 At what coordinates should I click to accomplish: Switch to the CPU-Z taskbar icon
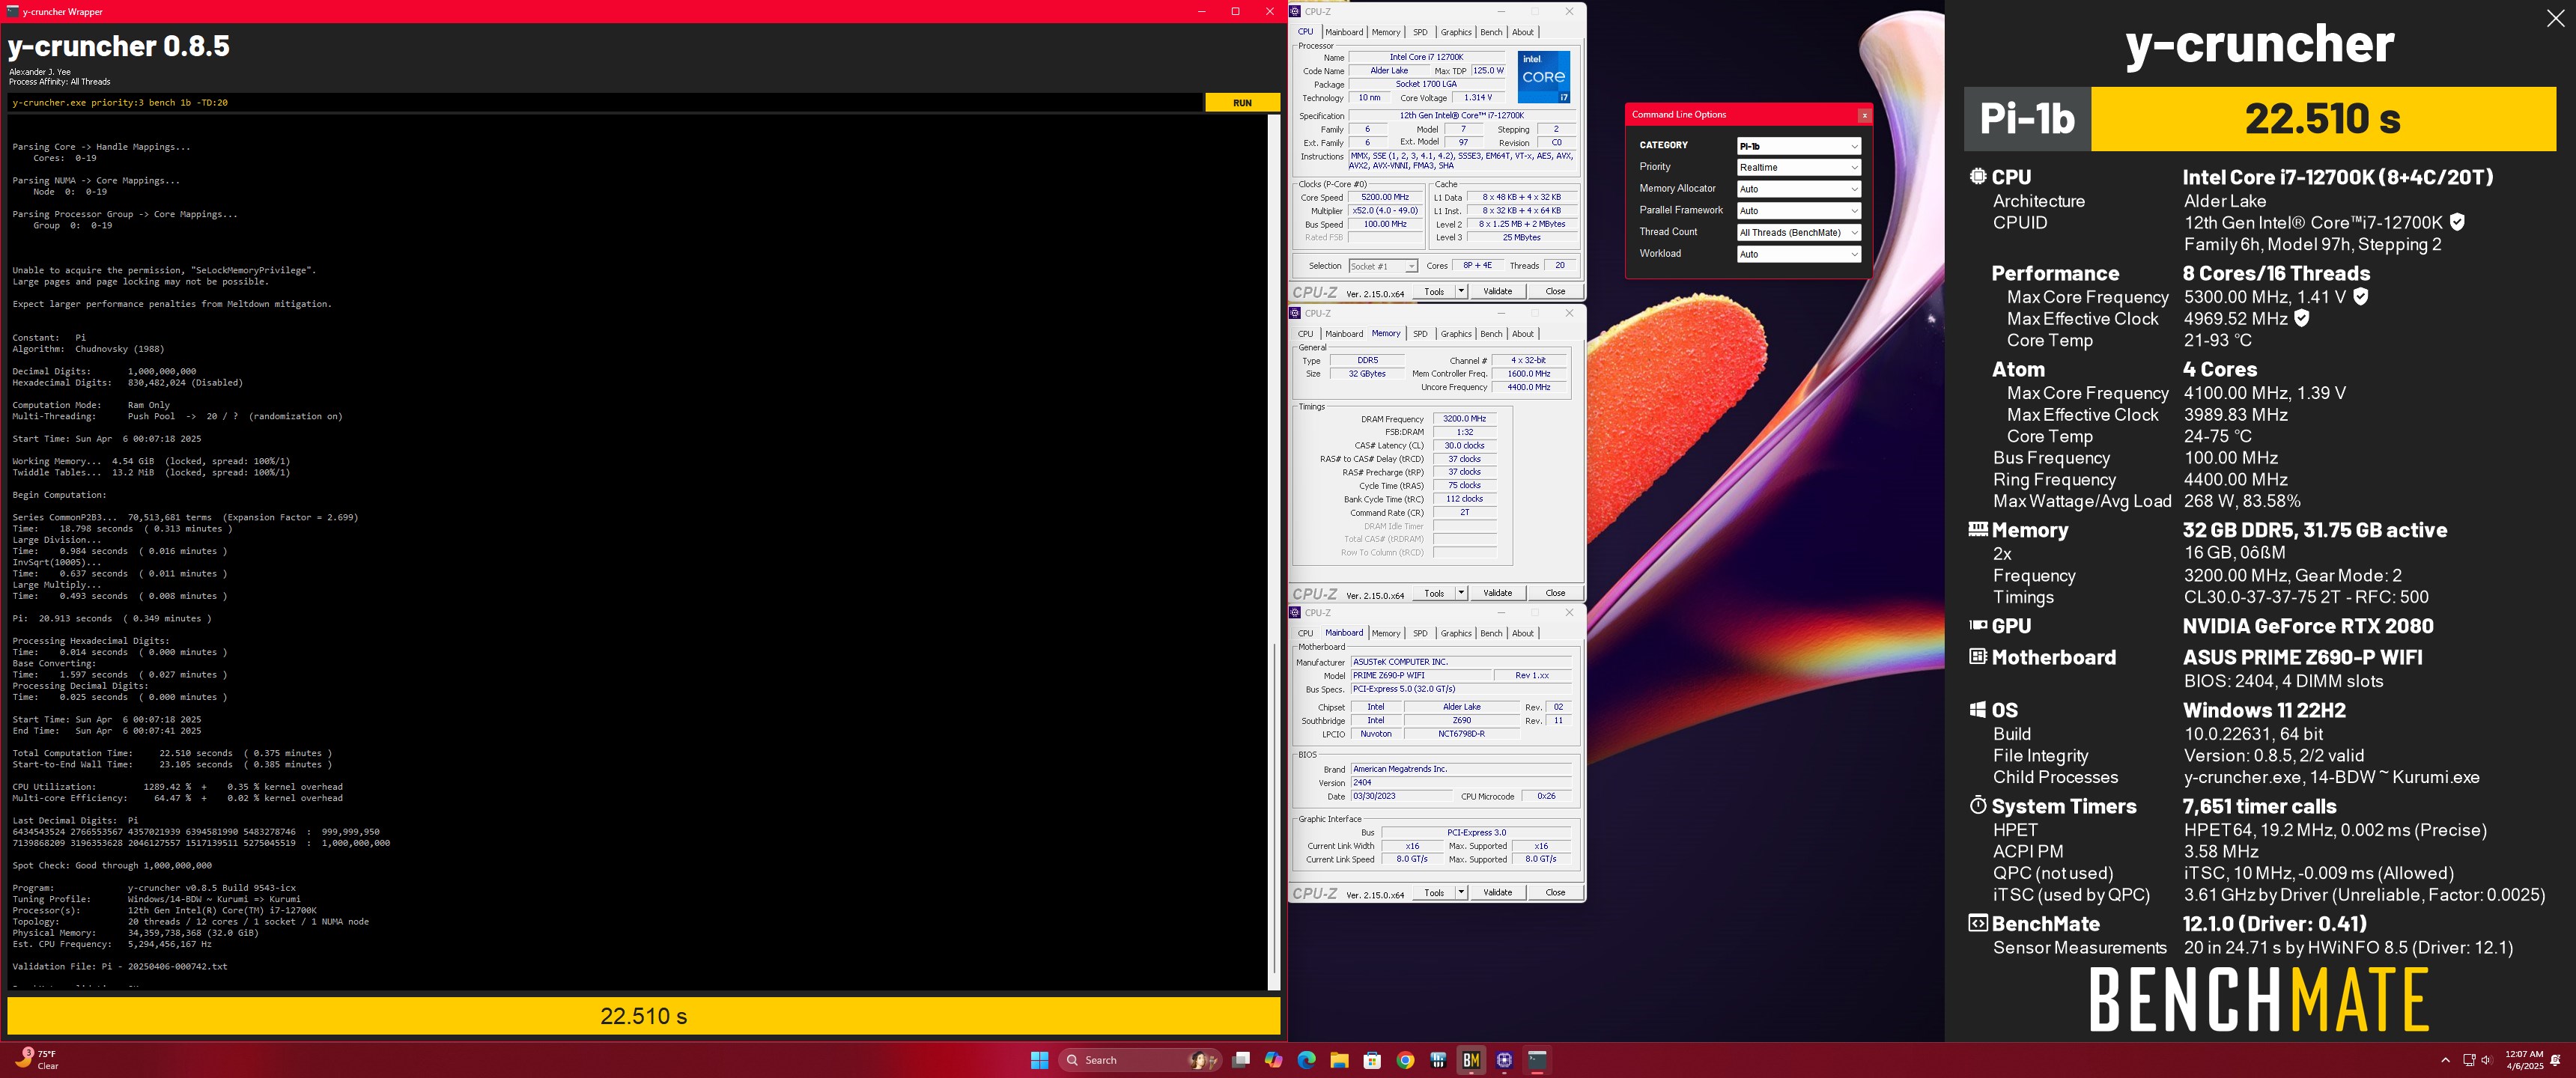pyautogui.click(x=1504, y=1060)
